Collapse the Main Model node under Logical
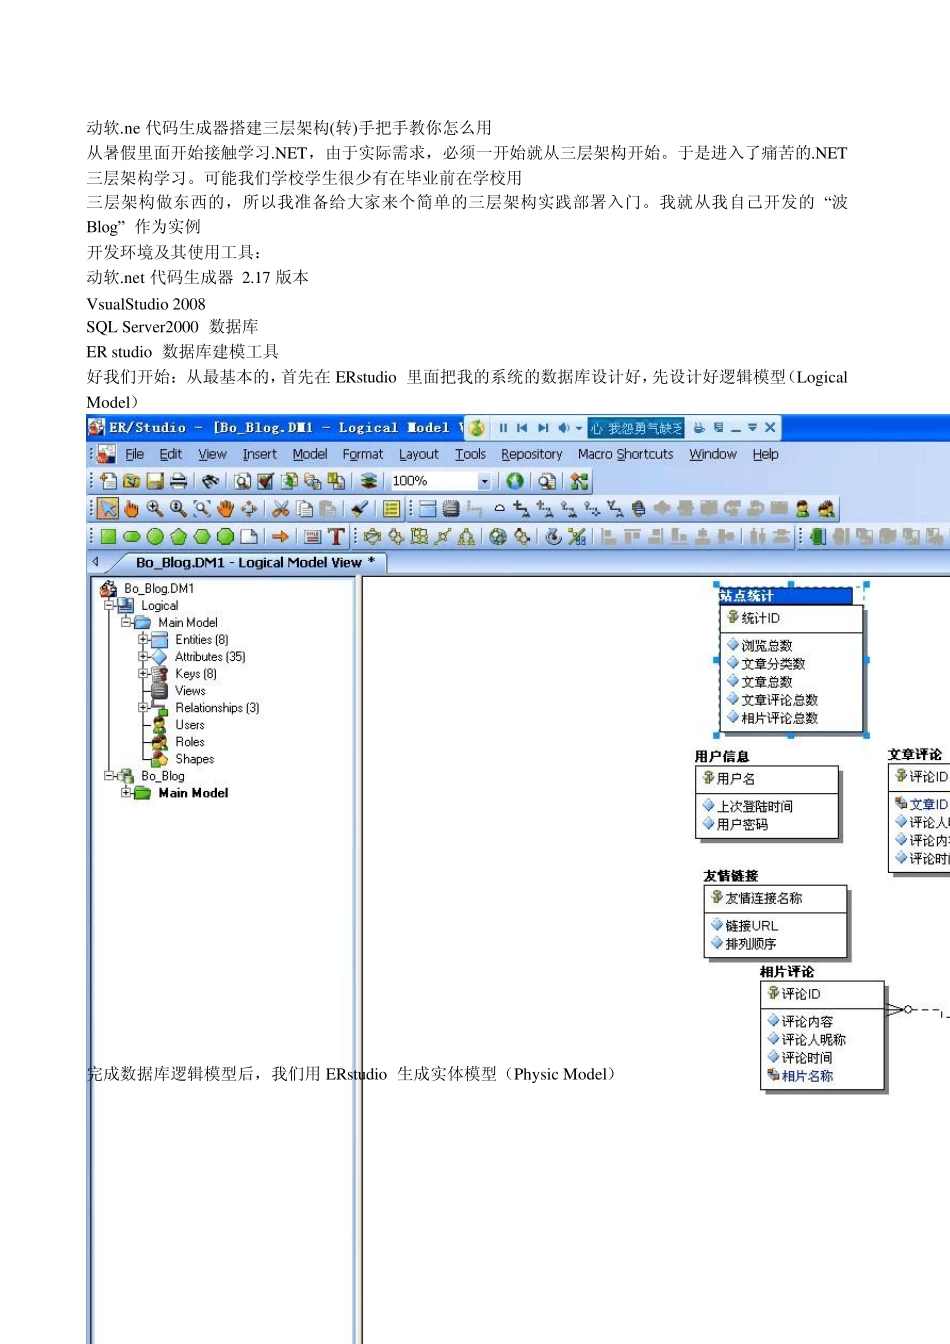This screenshot has height=1344, width=950. (x=126, y=622)
